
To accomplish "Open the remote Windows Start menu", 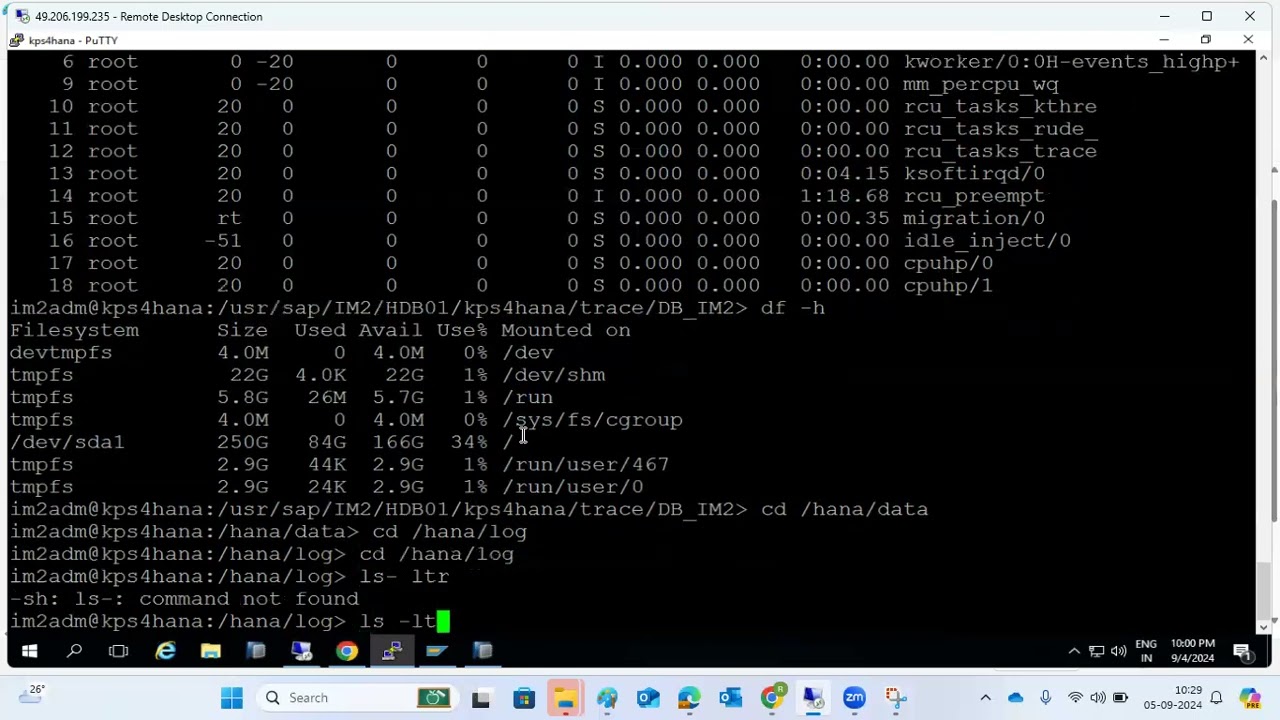I will tap(29, 652).
